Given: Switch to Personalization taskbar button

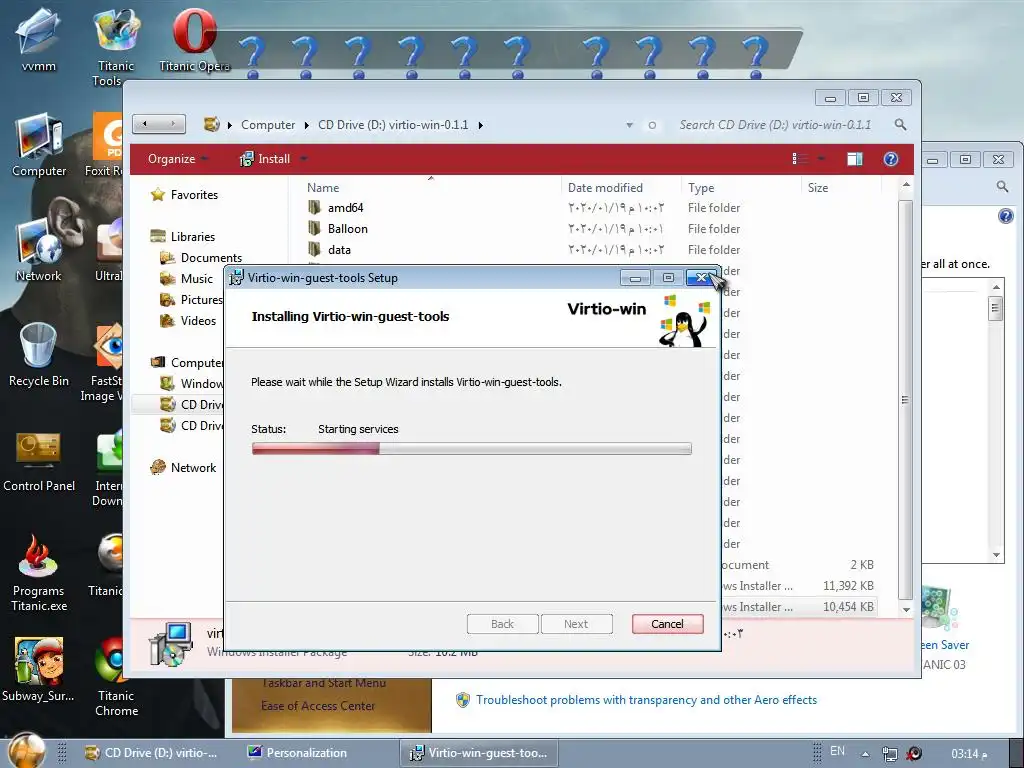Looking at the screenshot, I should click(x=298, y=753).
